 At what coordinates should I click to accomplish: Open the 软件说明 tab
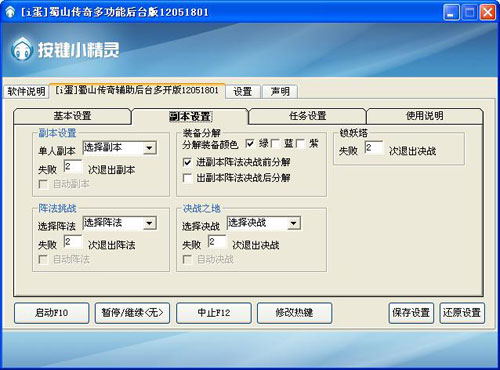click(27, 91)
